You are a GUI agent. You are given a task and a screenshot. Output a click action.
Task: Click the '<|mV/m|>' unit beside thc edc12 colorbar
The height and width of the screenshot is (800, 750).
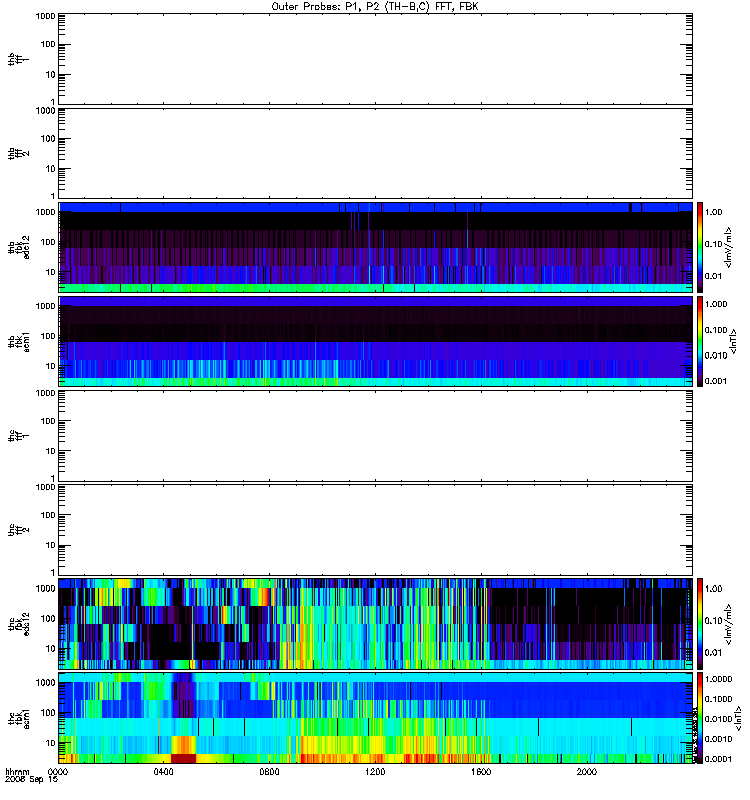[728, 624]
